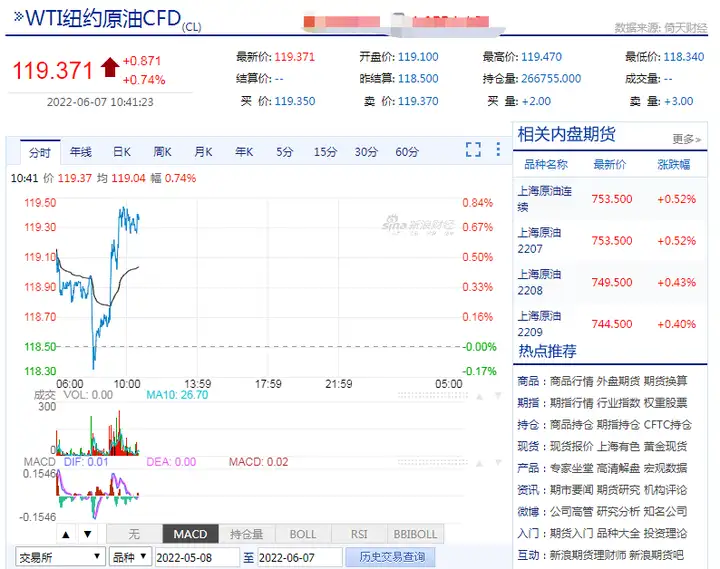Open the 权重股票 link
This screenshot has height=569, width=720.
pyautogui.click(x=665, y=403)
